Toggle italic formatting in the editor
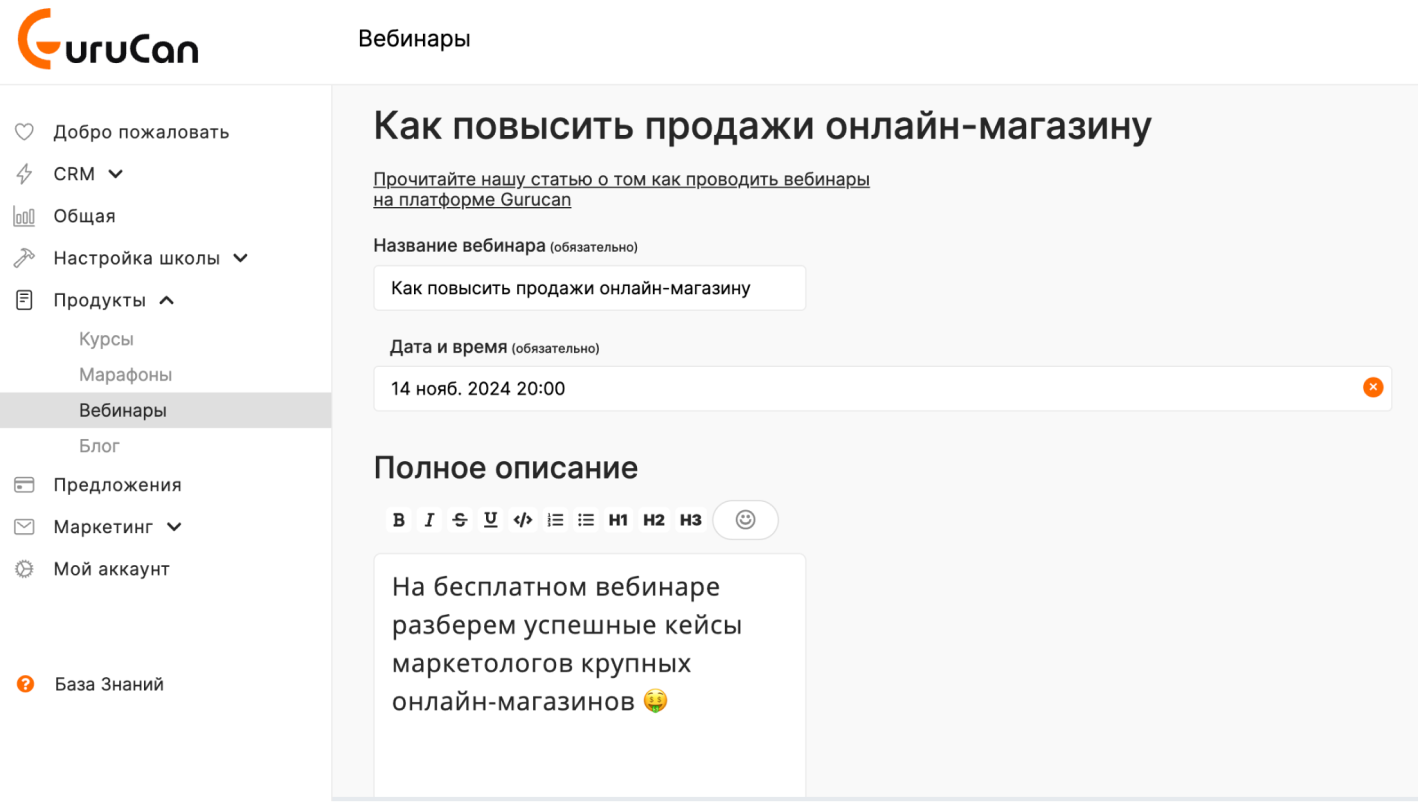 click(429, 520)
